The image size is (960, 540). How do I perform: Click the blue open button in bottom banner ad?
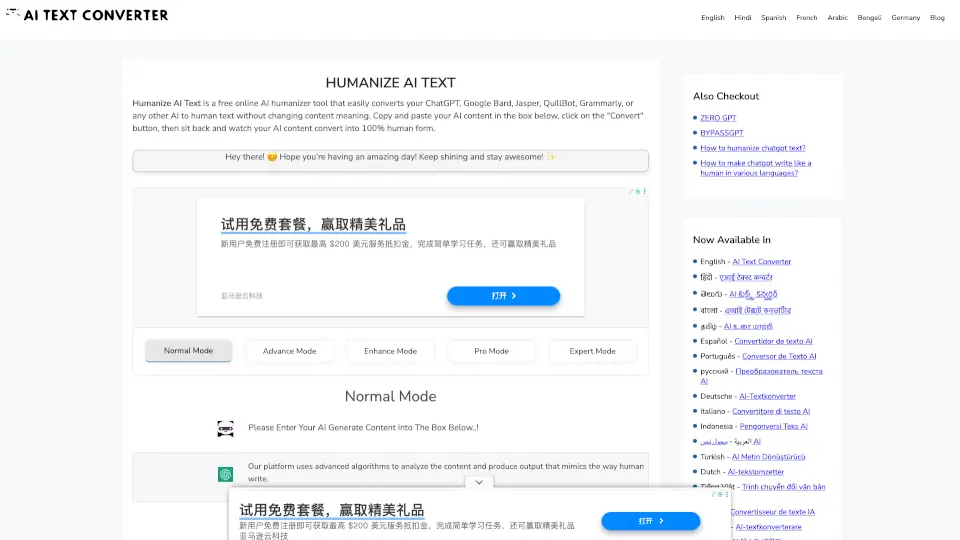(x=650, y=521)
